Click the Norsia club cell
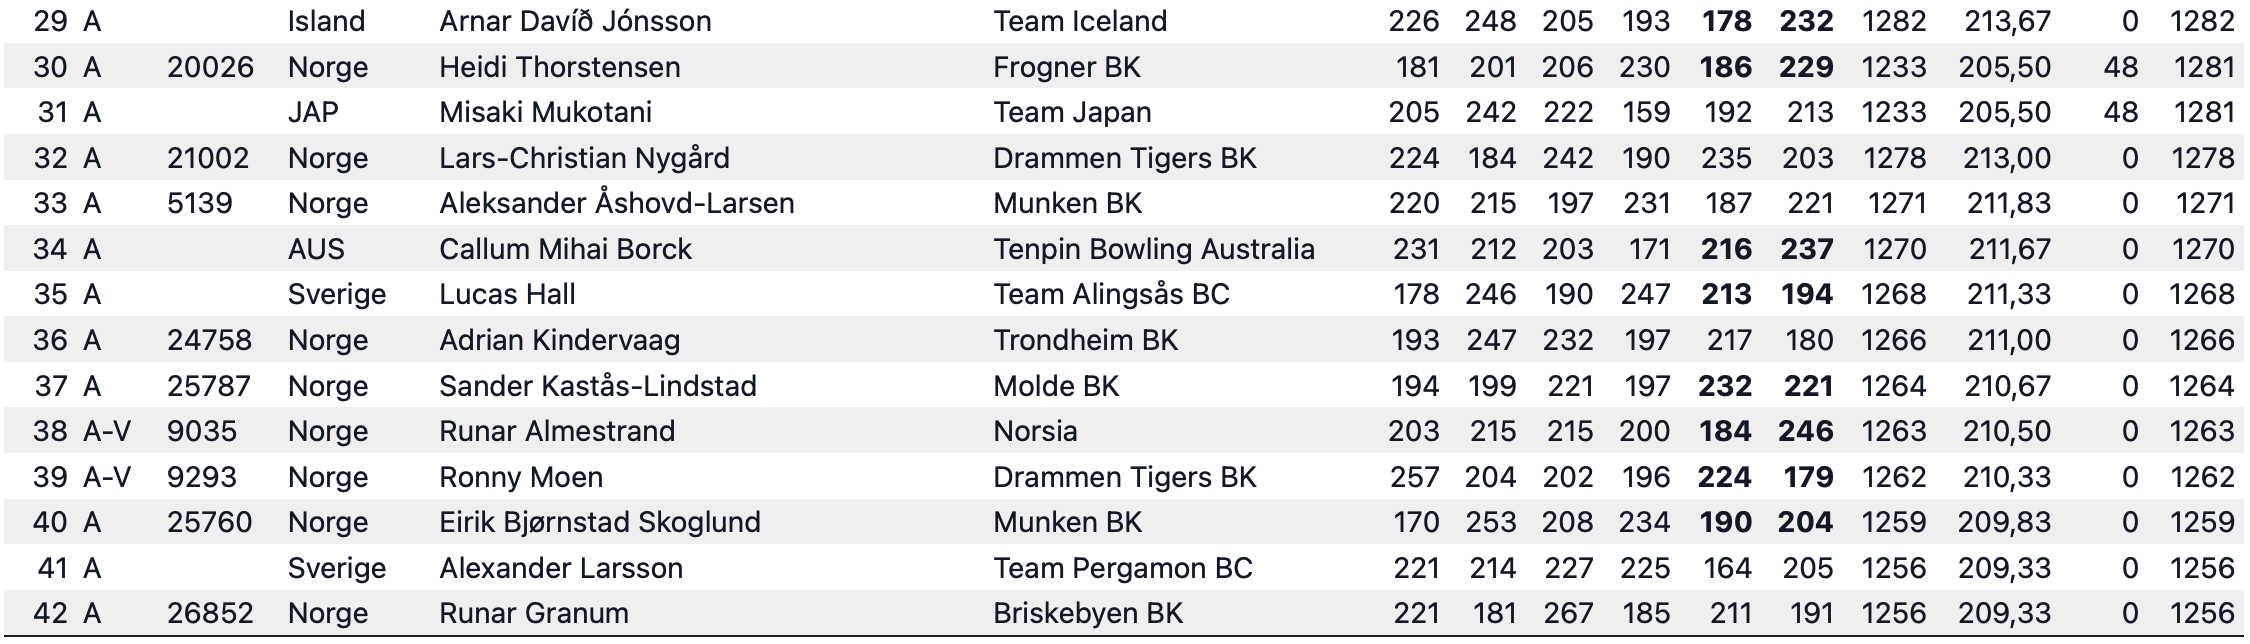Image resolution: width=2250 pixels, height=644 pixels. click(x=1035, y=431)
